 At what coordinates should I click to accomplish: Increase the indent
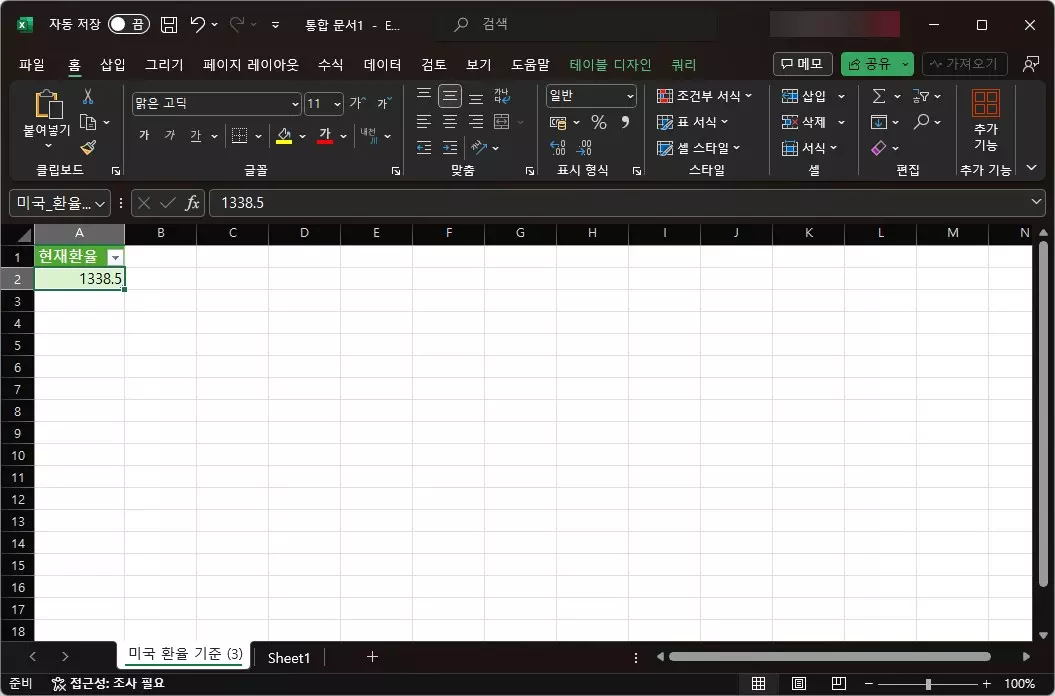pyautogui.click(x=450, y=147)
